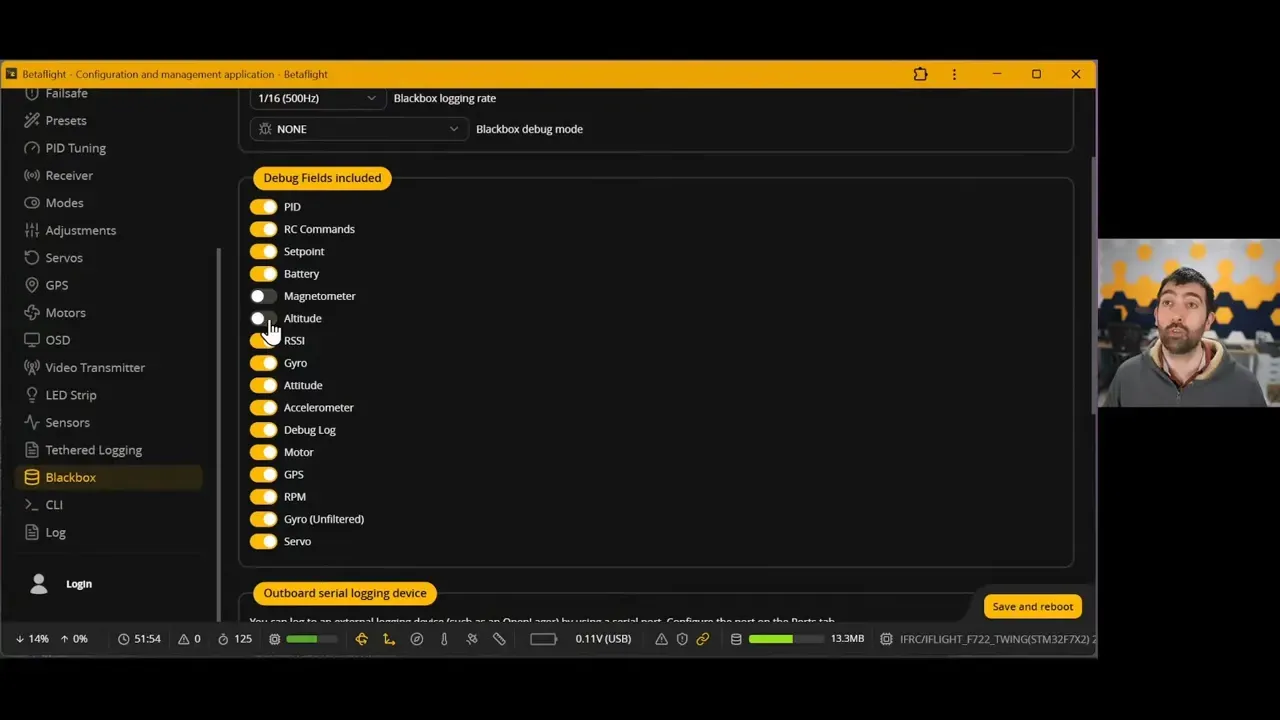Click the Debug Fields included header
Image resolution: width=1280 pixels, height=720 pixels.
tap(322, 178)
